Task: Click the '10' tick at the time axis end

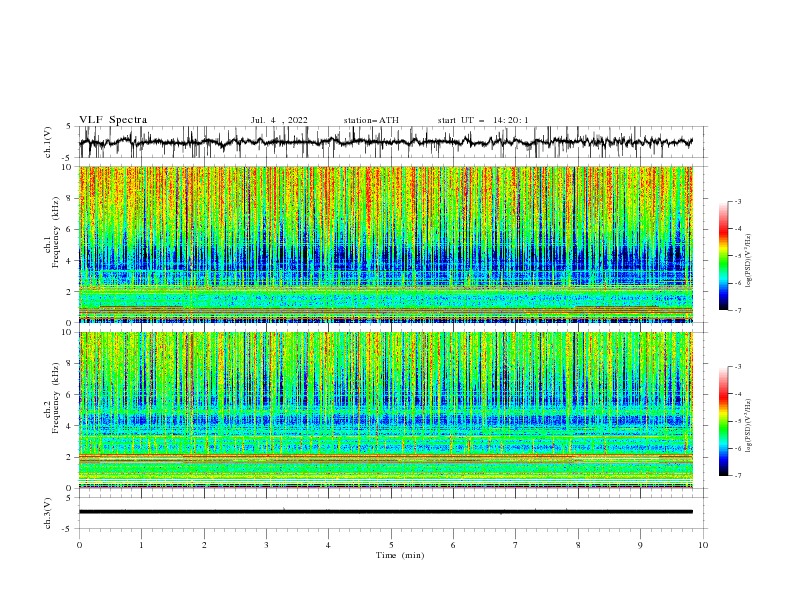Action: coord(703,545)
